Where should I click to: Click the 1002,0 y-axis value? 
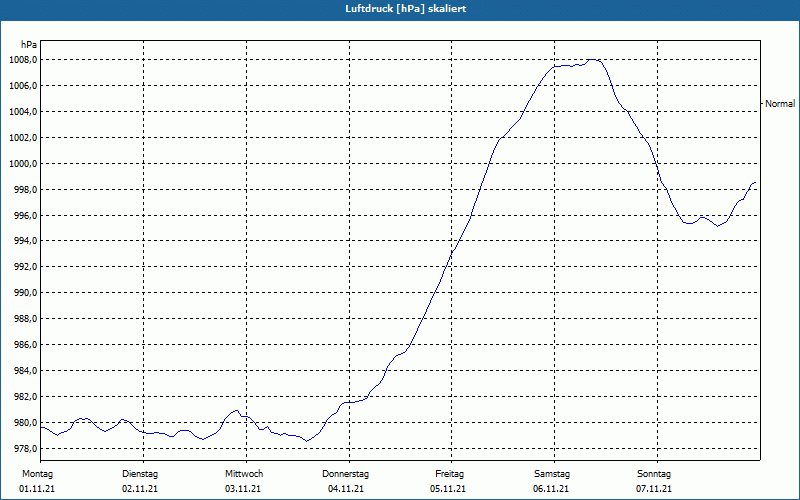(23, 138)
